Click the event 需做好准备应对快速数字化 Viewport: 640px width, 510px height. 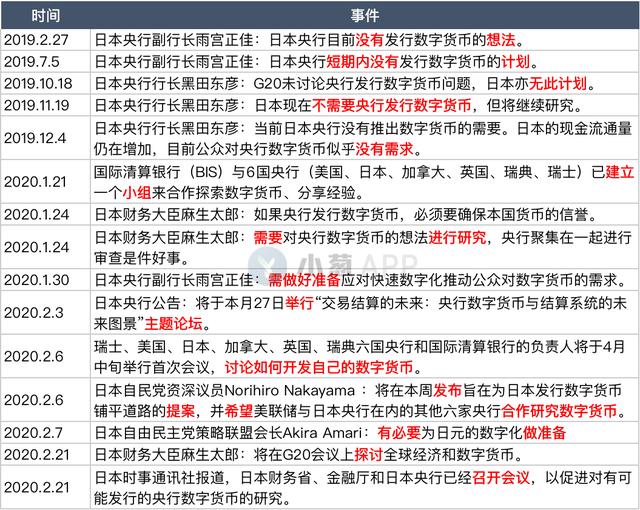(x=365, y=280)
